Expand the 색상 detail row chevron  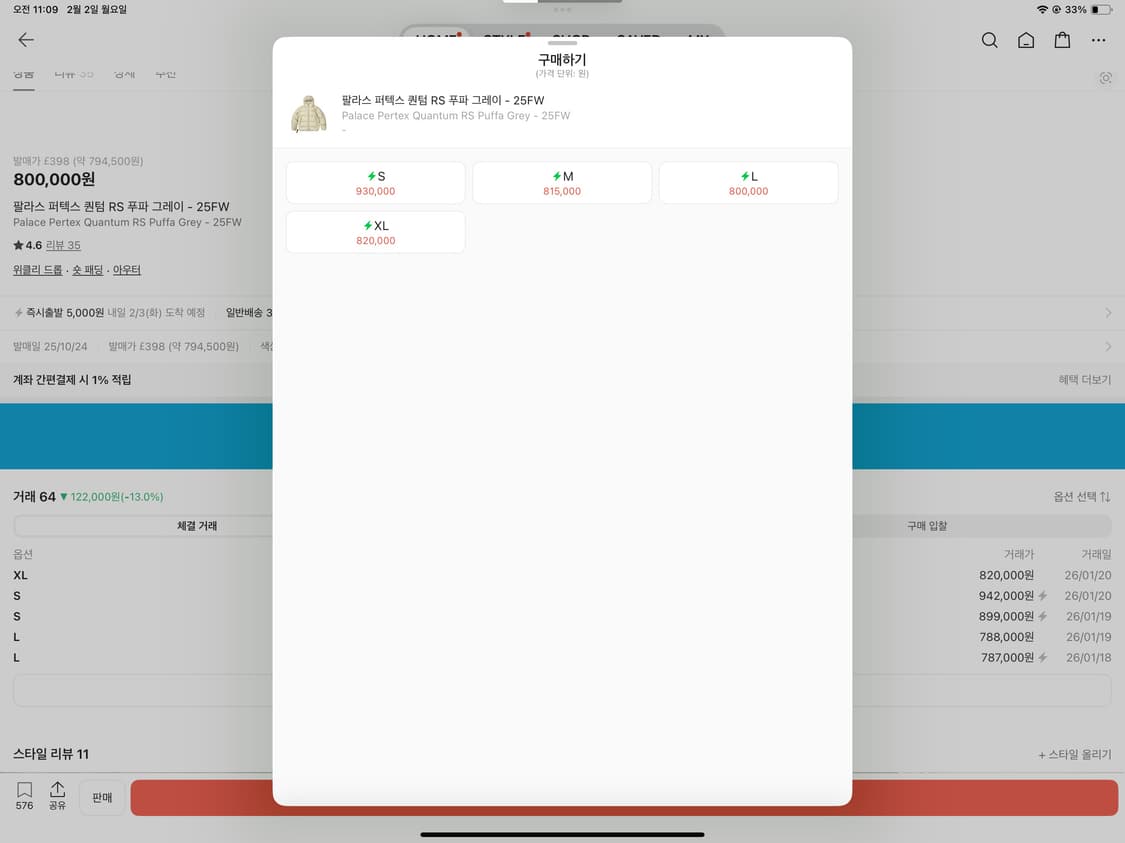(x=1108, y=346)
